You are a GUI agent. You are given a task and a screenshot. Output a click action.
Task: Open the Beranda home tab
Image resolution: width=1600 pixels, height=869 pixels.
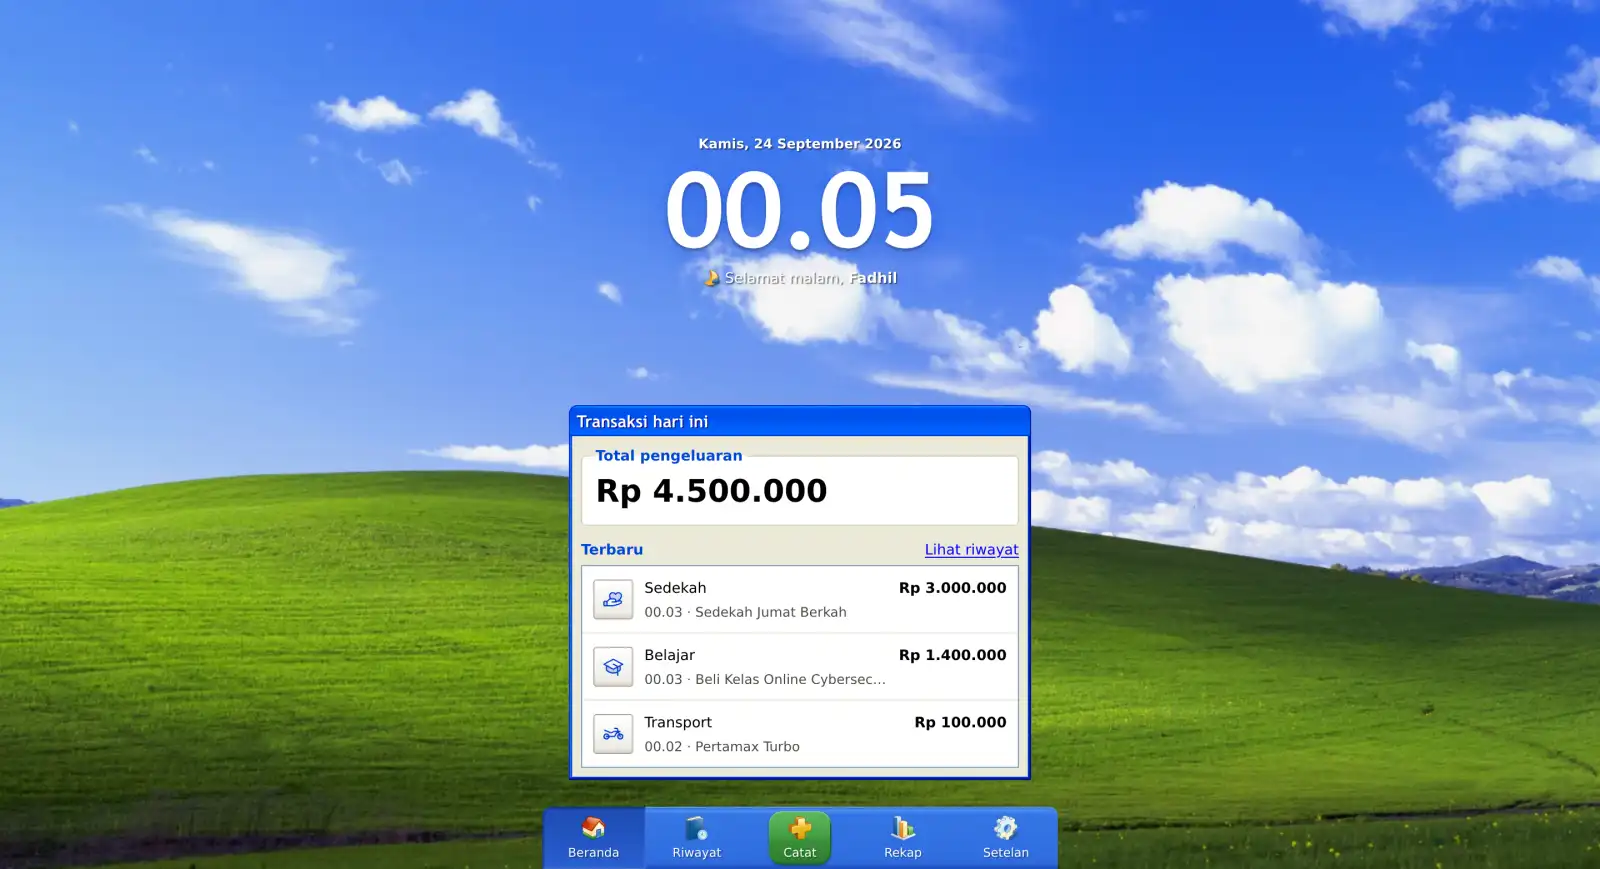click(594, 838)
